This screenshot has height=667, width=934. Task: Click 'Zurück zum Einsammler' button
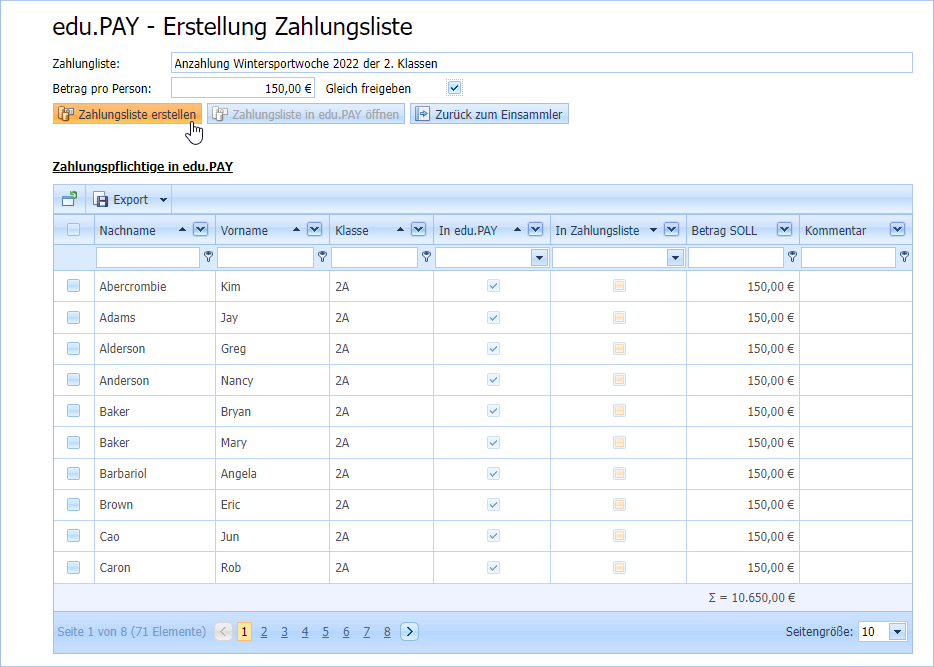(x=489, y=114)
